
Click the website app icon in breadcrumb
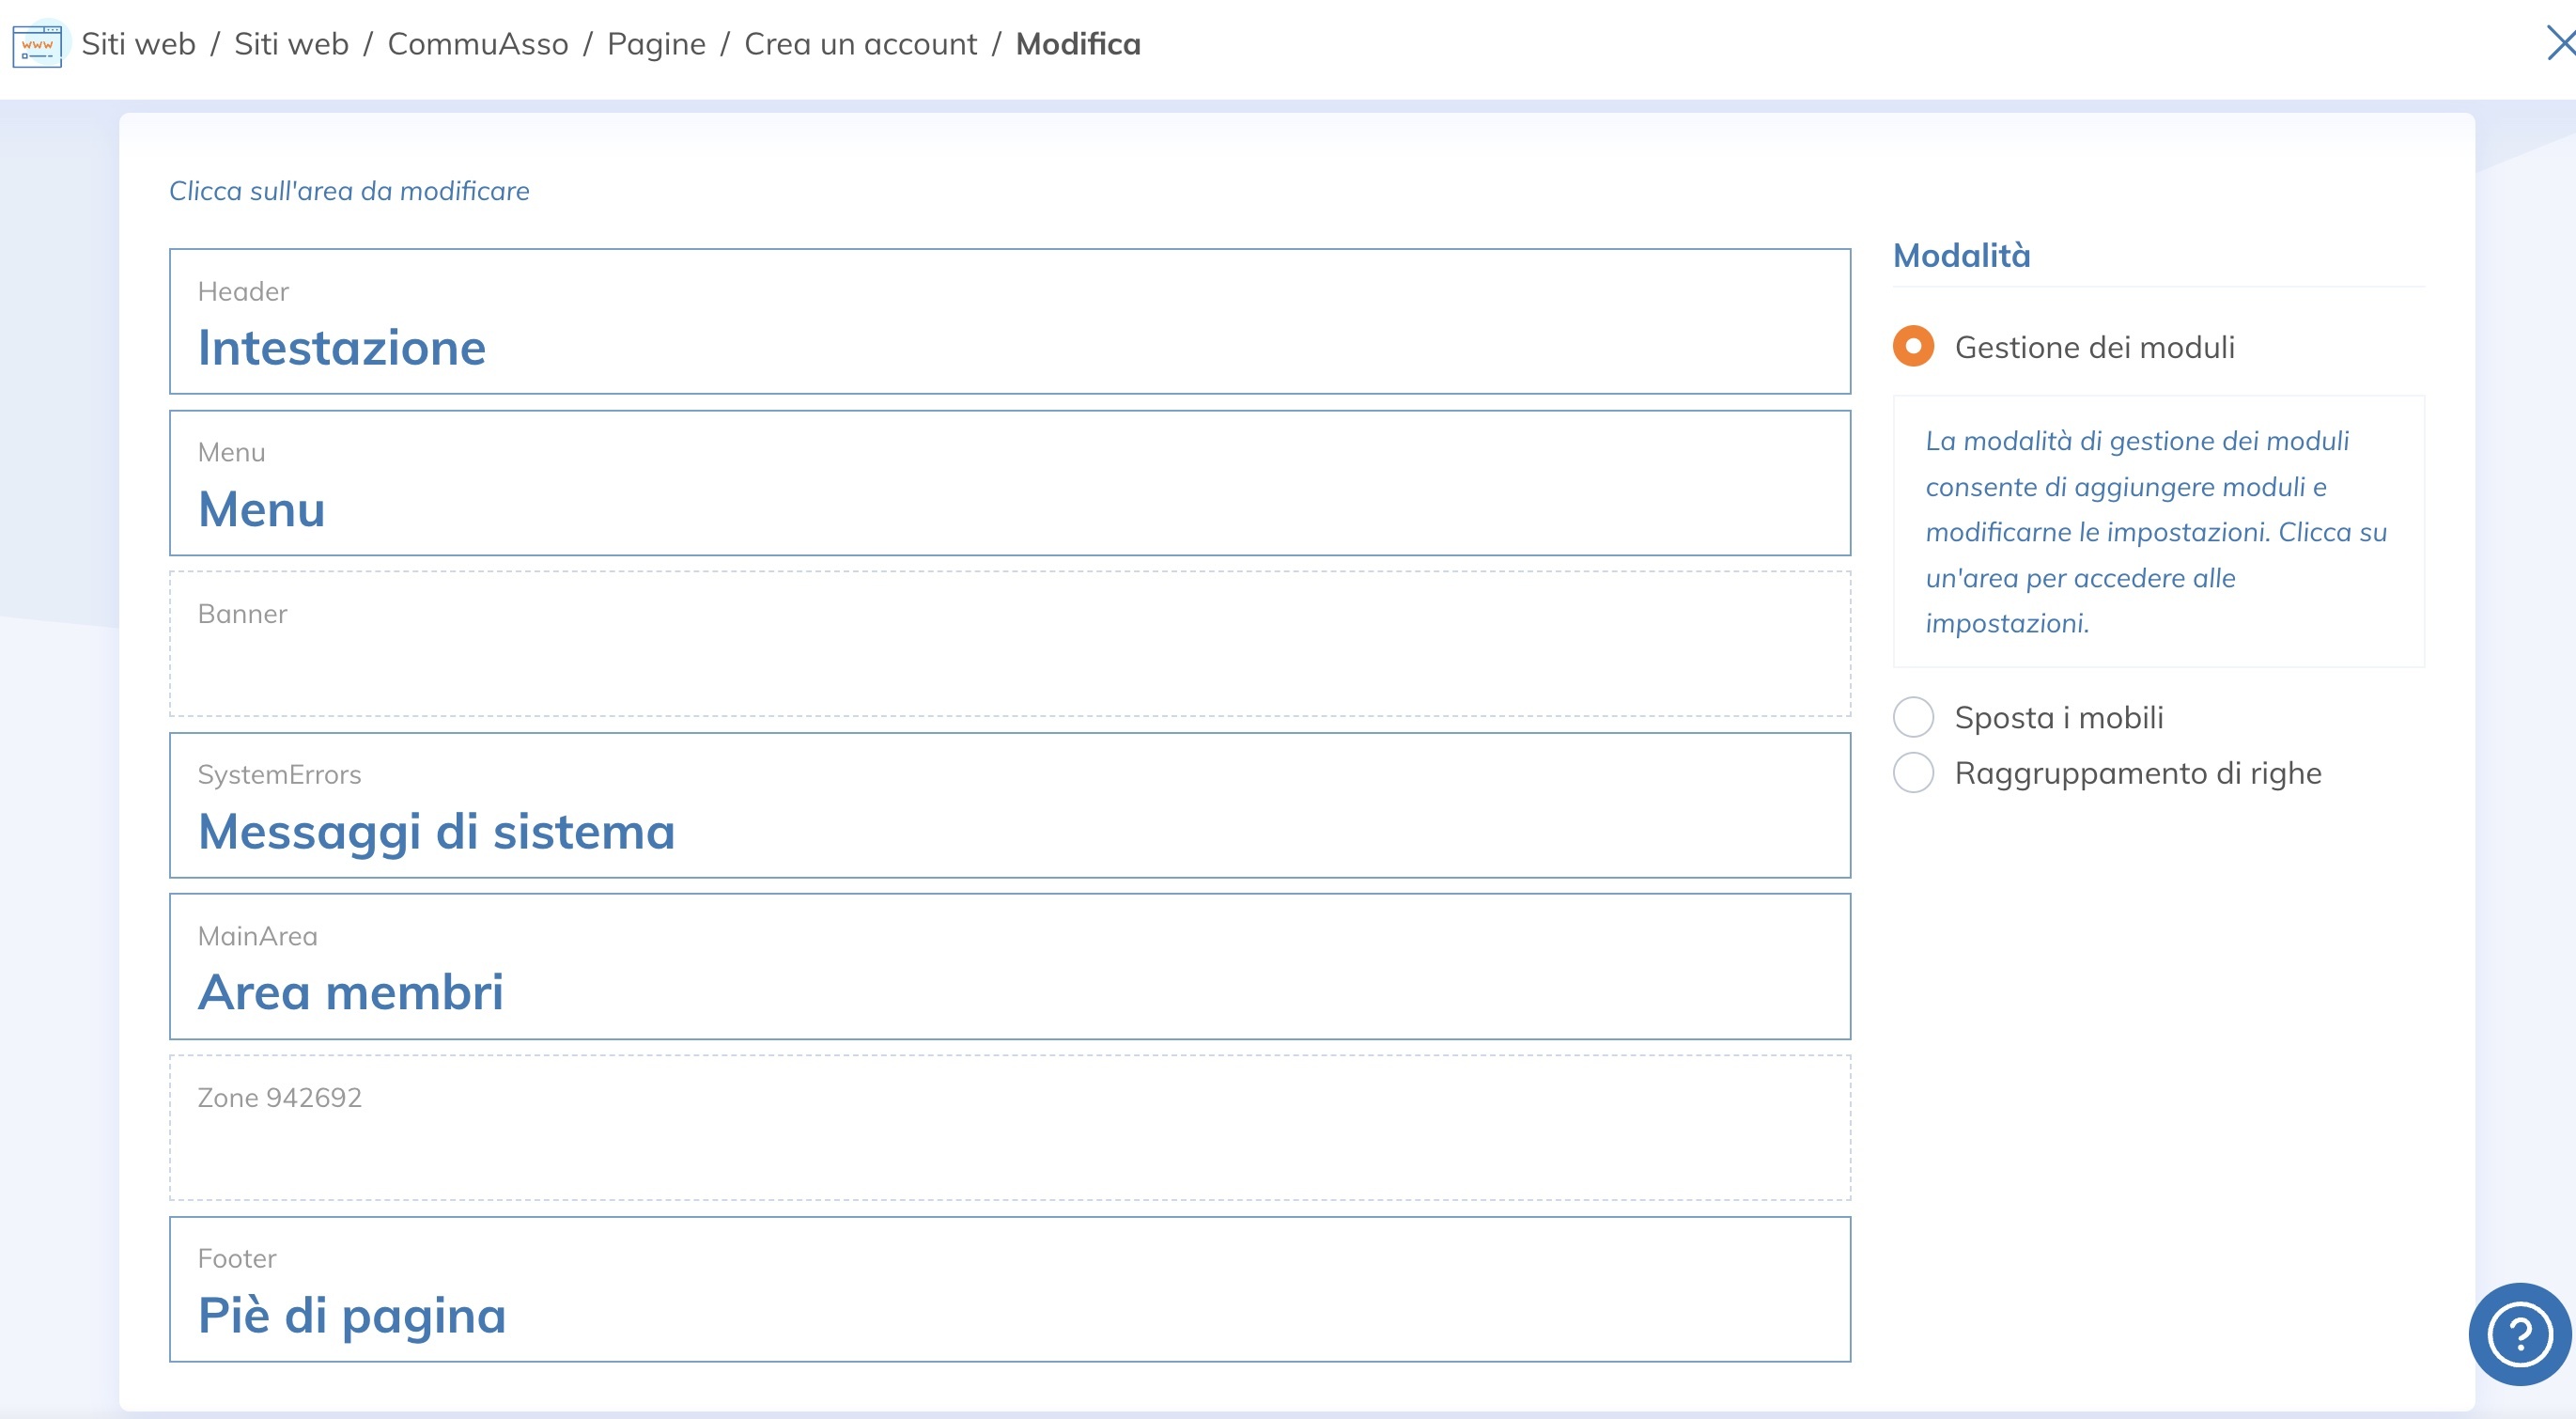pyautogui.click(x=38, y=45)
